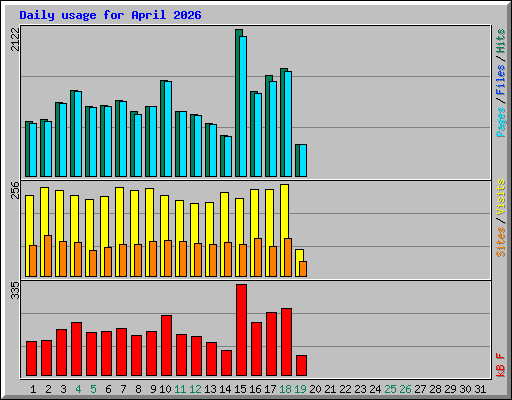Click the day 15 red KB bar
This screenshot has height=400, width=512.
[x=241, y=330]
